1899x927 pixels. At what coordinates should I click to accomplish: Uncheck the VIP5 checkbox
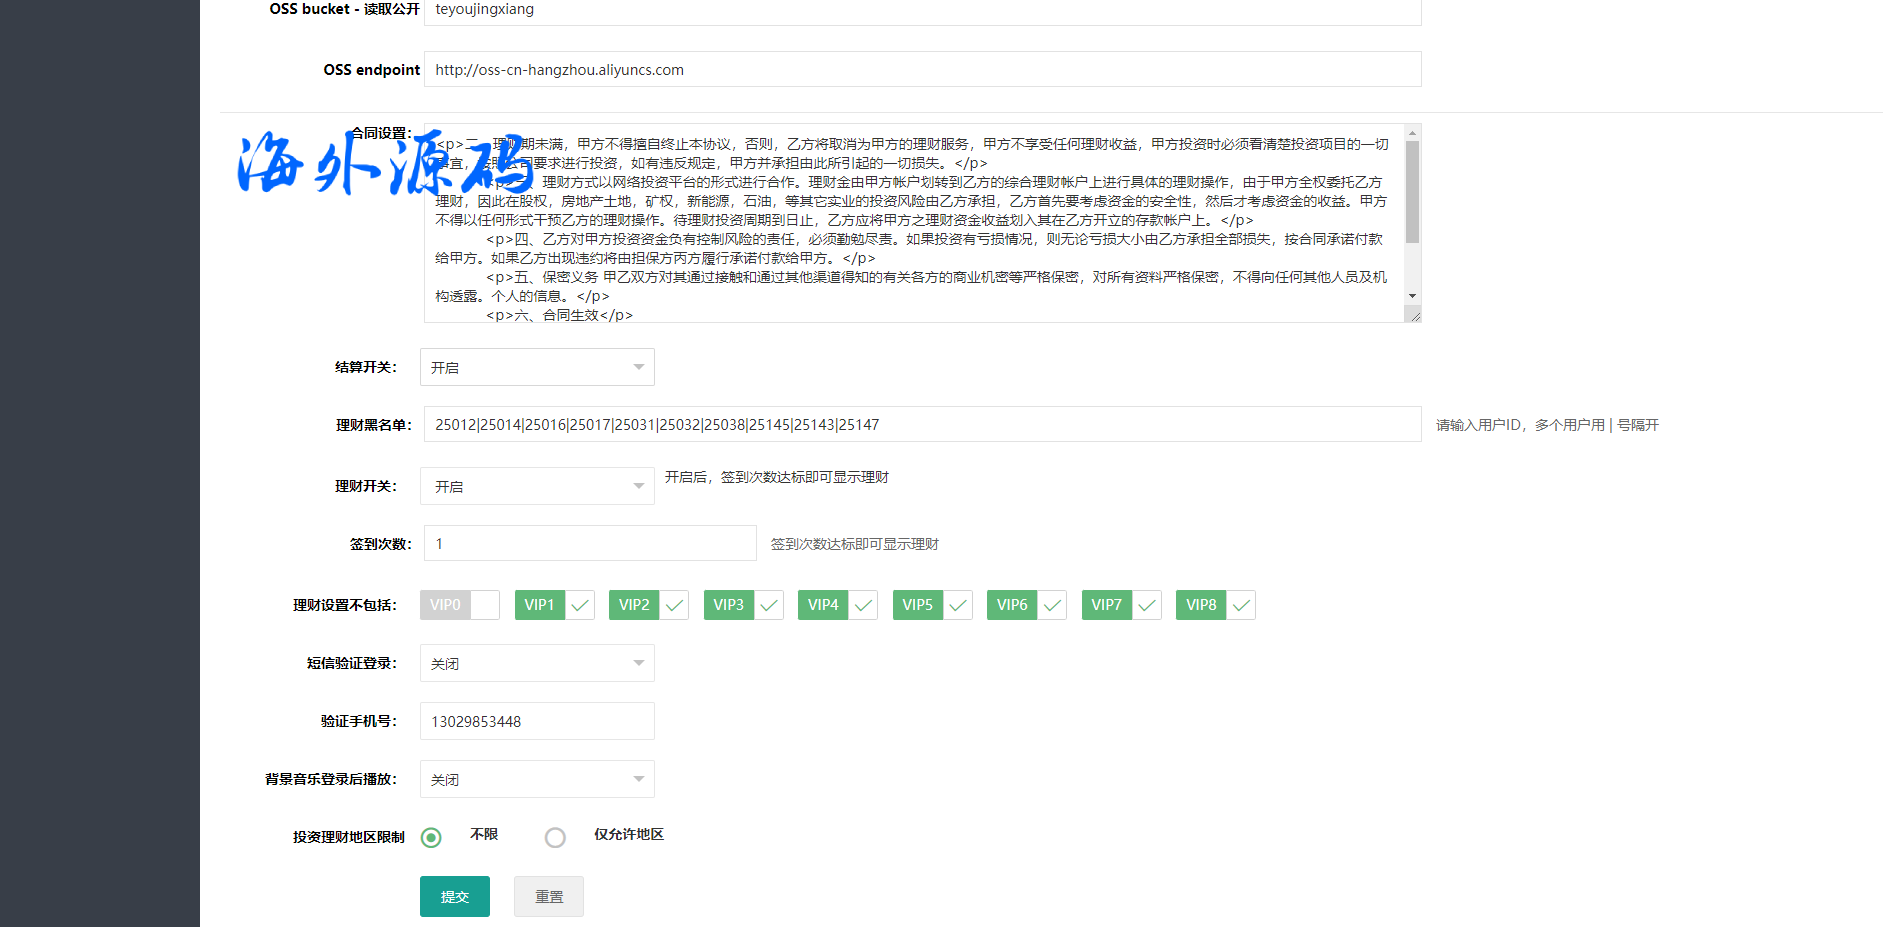tap(932, 605)
